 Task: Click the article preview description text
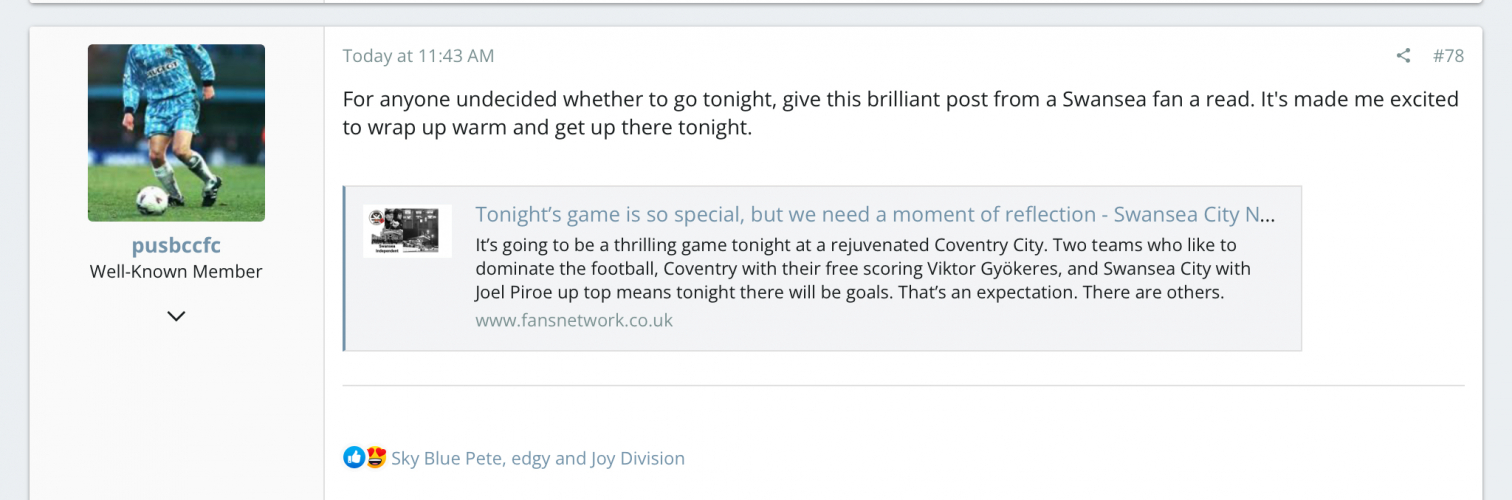click(x=860, y=268)
